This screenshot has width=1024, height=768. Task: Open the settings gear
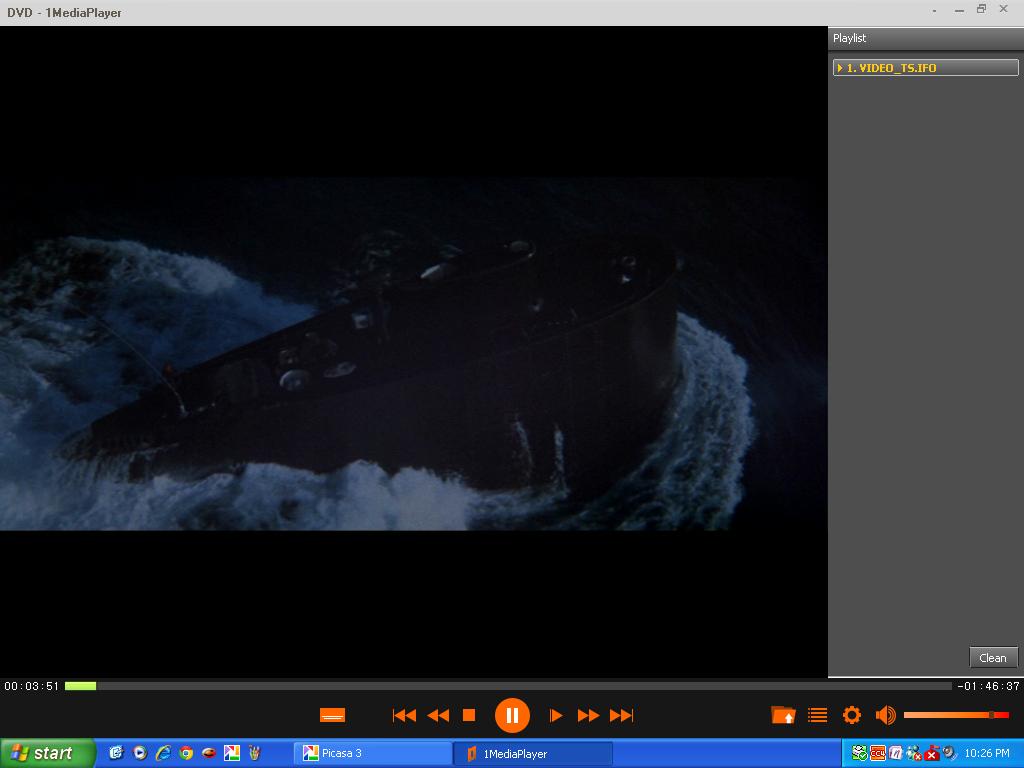point(852,715)
